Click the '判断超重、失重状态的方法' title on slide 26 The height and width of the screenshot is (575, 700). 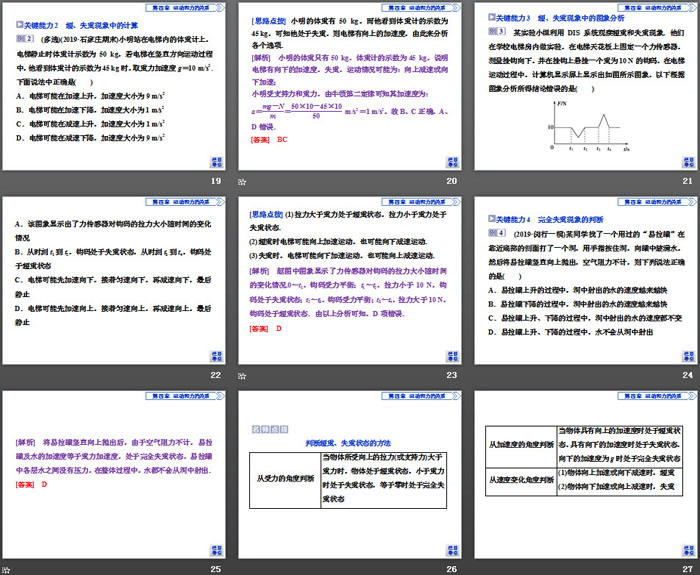click(x=348, y=443)
